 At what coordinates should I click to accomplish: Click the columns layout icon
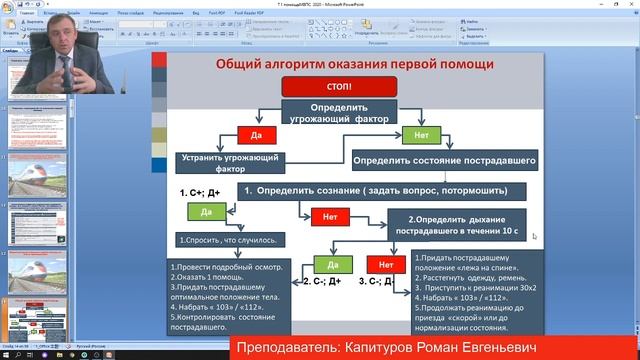231,34
